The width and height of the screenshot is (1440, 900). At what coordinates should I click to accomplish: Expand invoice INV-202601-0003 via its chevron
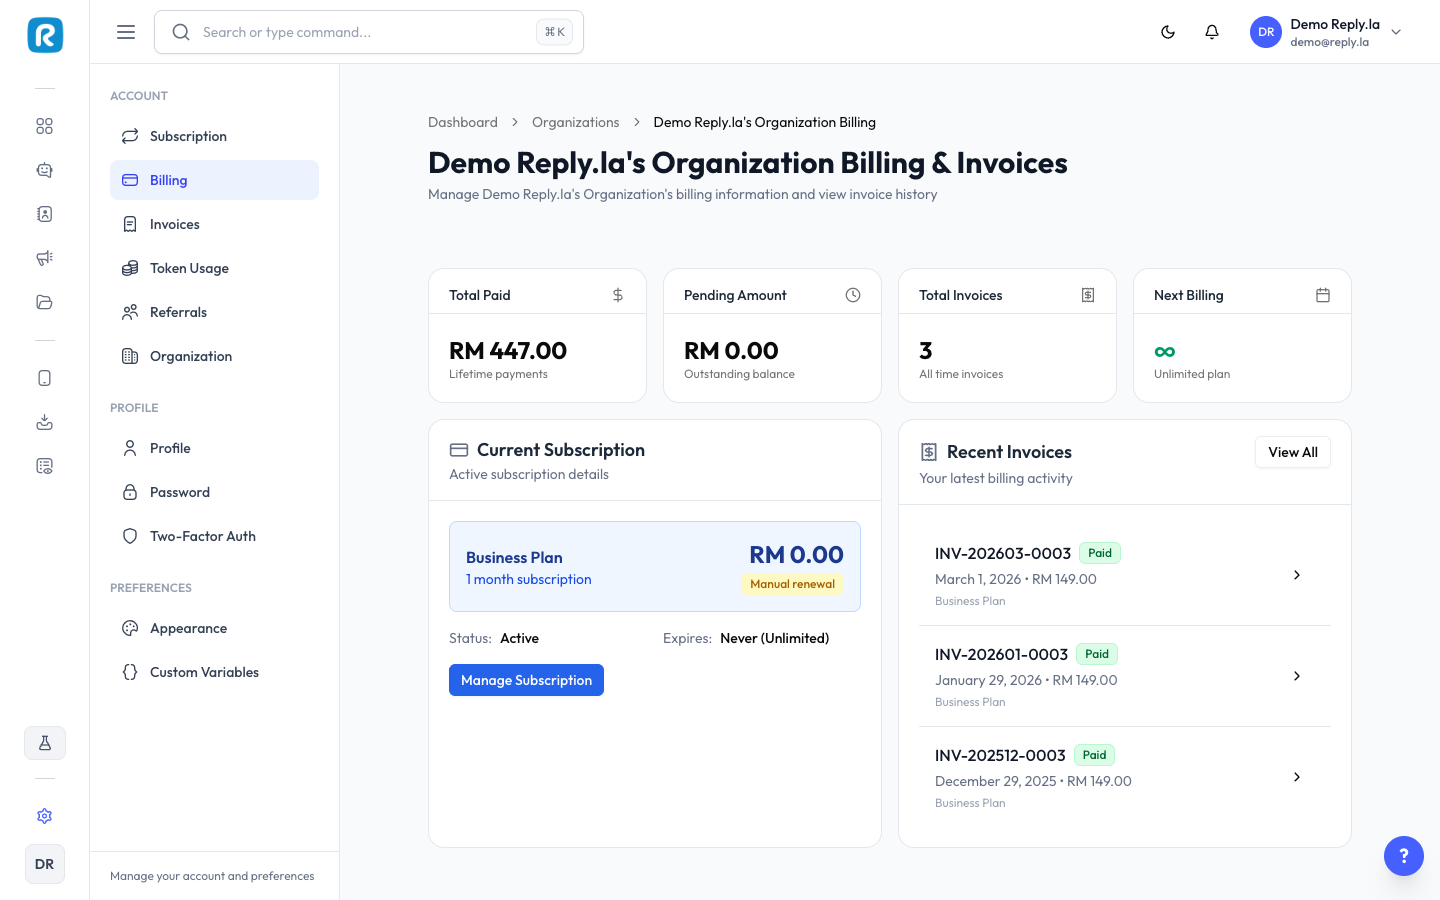pyautogui.click(x=1297, y=676)
